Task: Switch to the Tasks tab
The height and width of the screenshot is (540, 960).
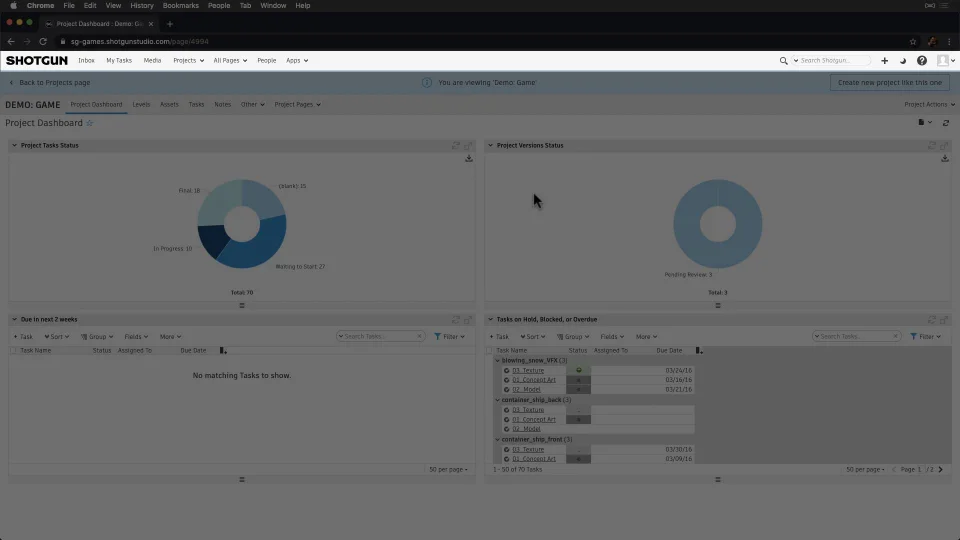Action: [x=196, y=105]
